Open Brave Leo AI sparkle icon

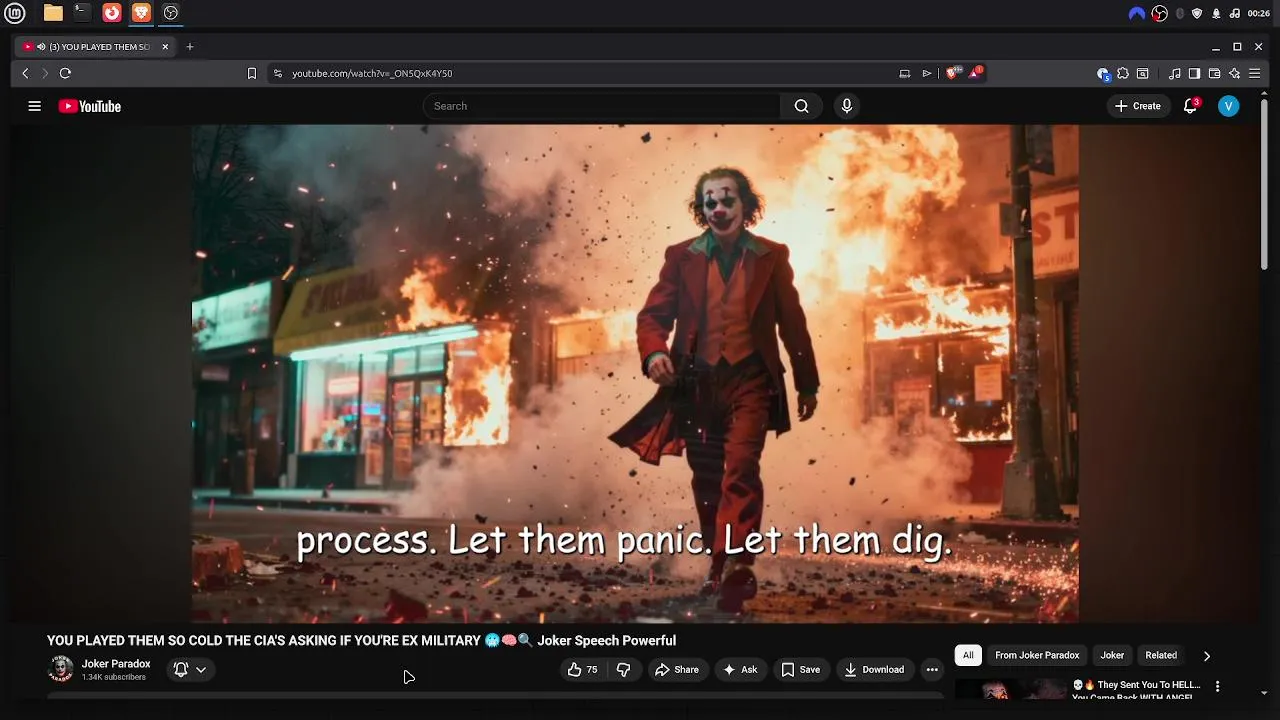[x=1235, y=73]
